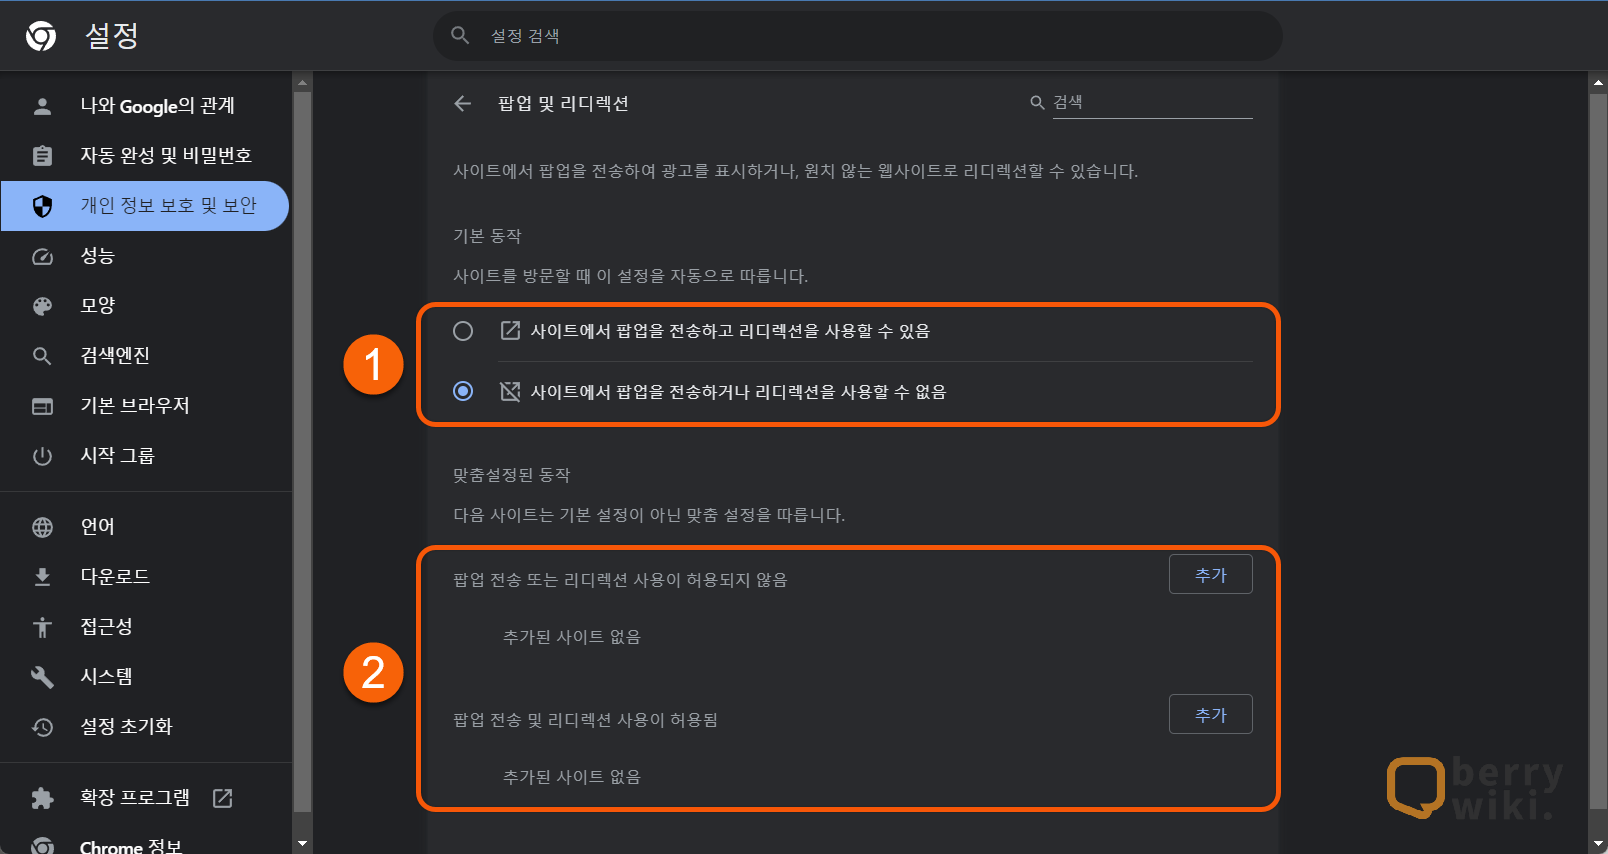Click the popup-allowed icon in the first option
This screenshot has width=1608, height=854.
pyautogui.click(x=510, y=331)
